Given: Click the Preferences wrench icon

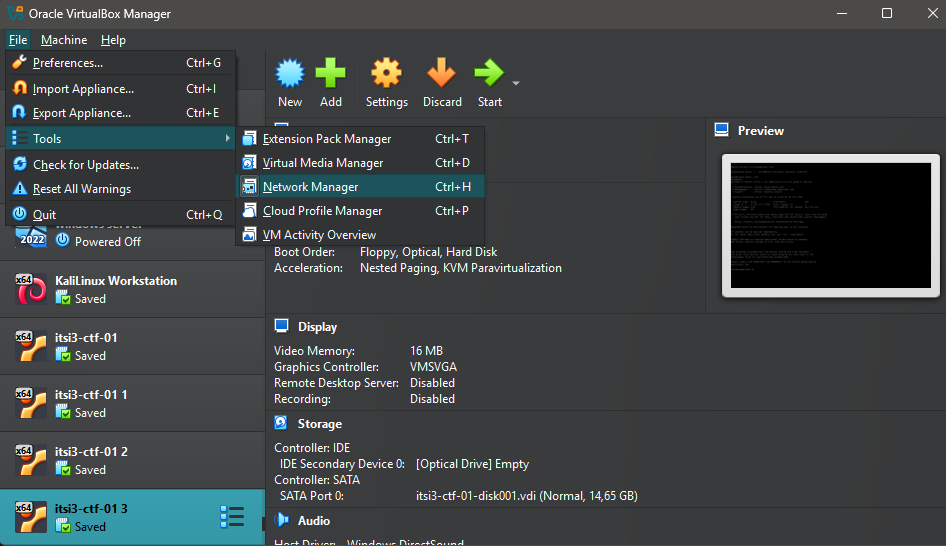Looking at the screenshot, I should (x=19, y=62).
